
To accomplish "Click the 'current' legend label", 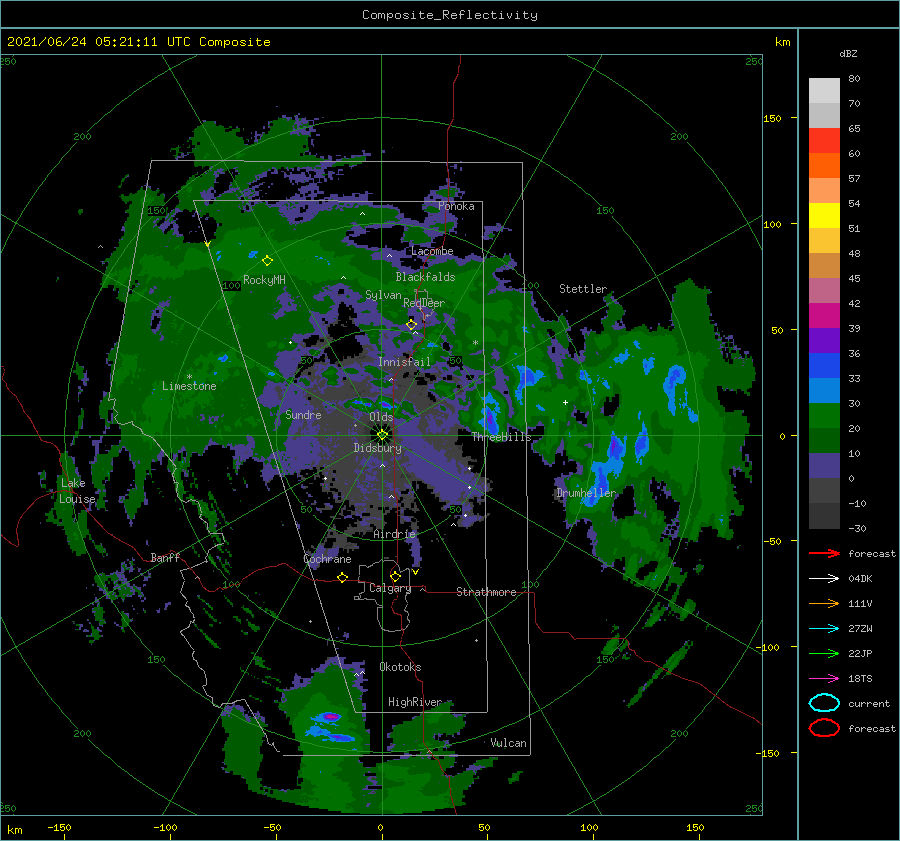I will pos(868,703).
